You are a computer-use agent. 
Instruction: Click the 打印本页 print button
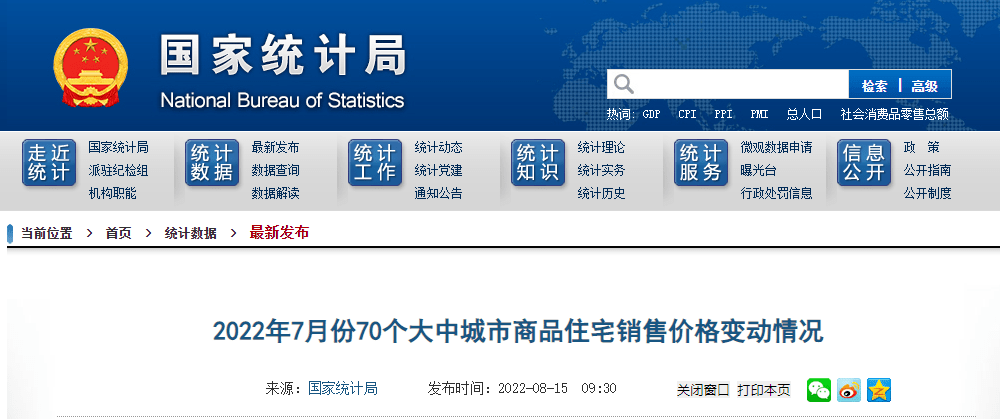pyautogui.click(x=764, y=390)
